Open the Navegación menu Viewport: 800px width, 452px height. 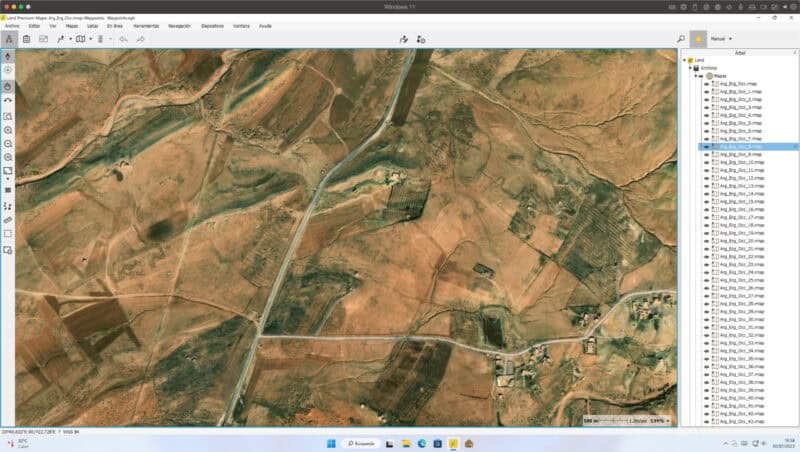(x=180, y=26)
